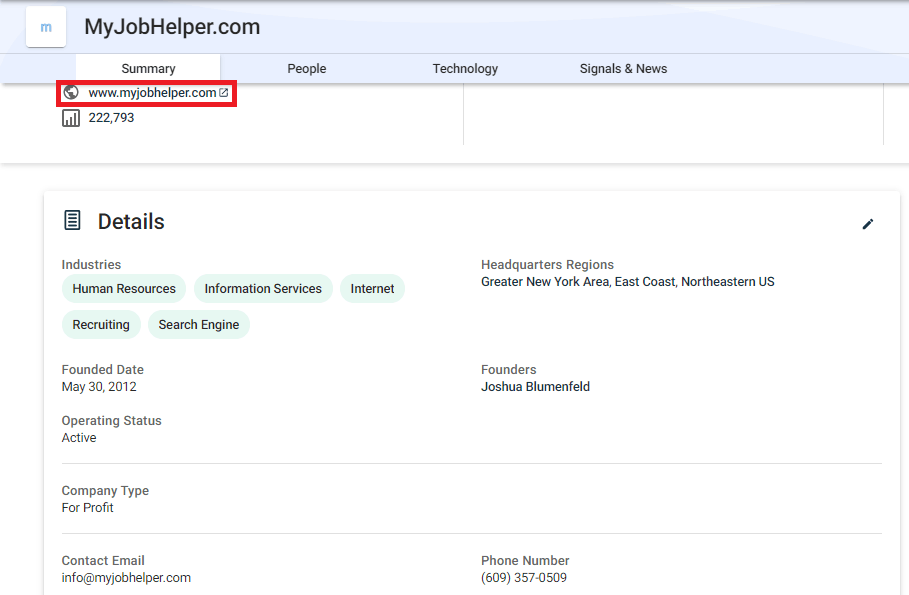The height and width of the screenshot is (595, 909).
Task: Click the MyJobHelper.com logo thumbnail
Action: pyautogui.click(x=46, y=27)
